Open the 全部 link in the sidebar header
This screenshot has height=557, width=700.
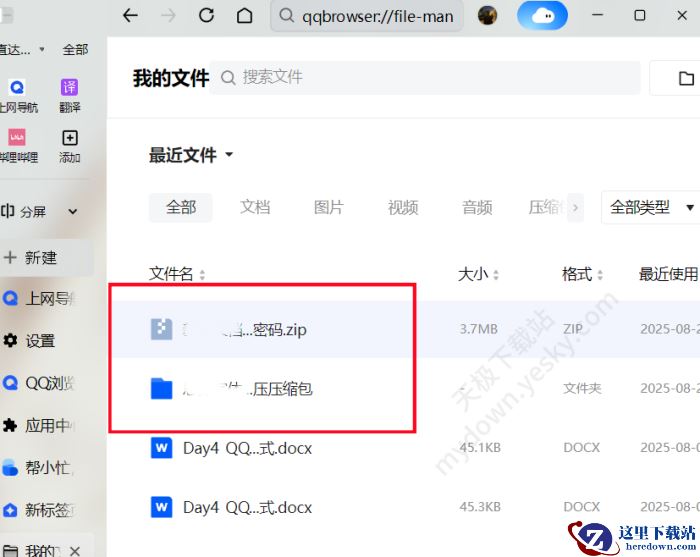pos(75,50)
